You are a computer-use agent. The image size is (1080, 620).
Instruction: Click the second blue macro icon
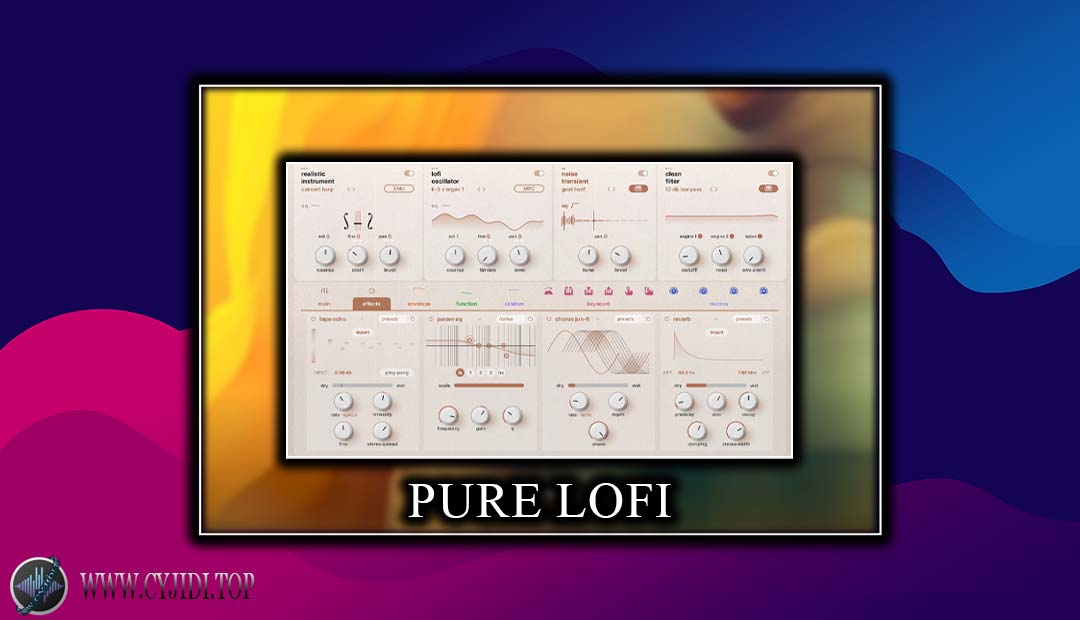coord(703,291)
